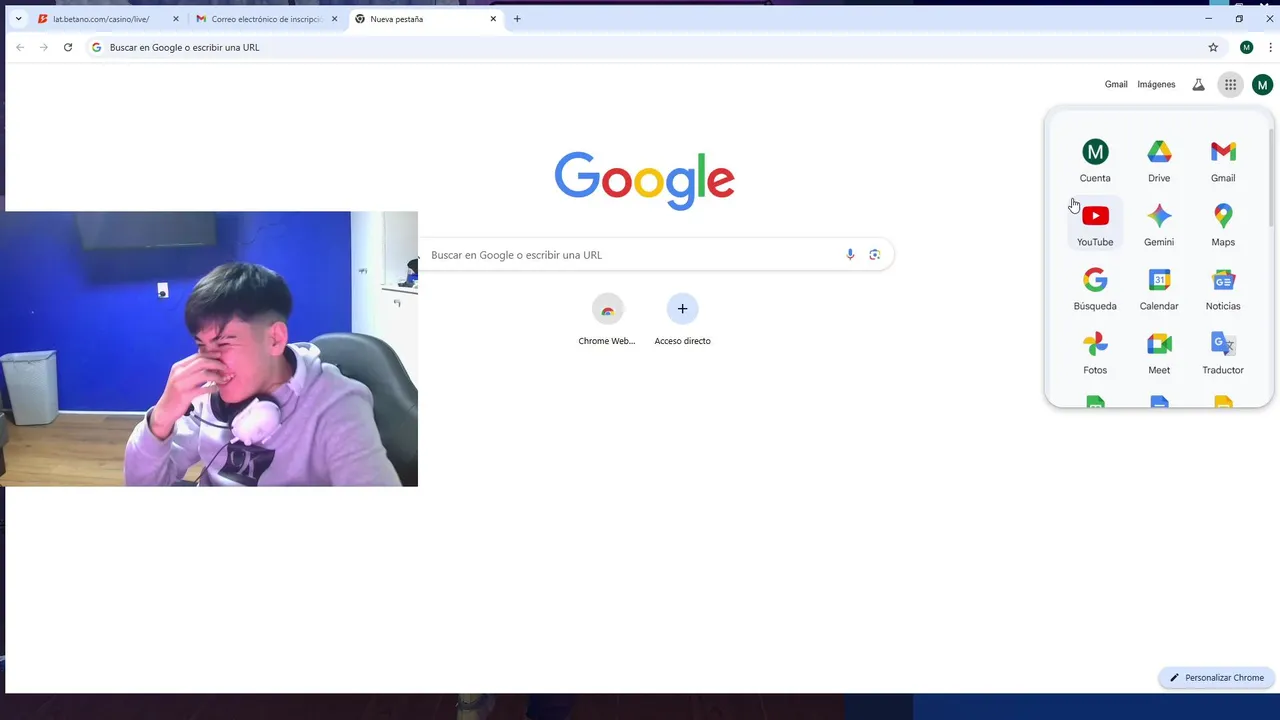Open Search Labs flask icon

click(1198, 85)
